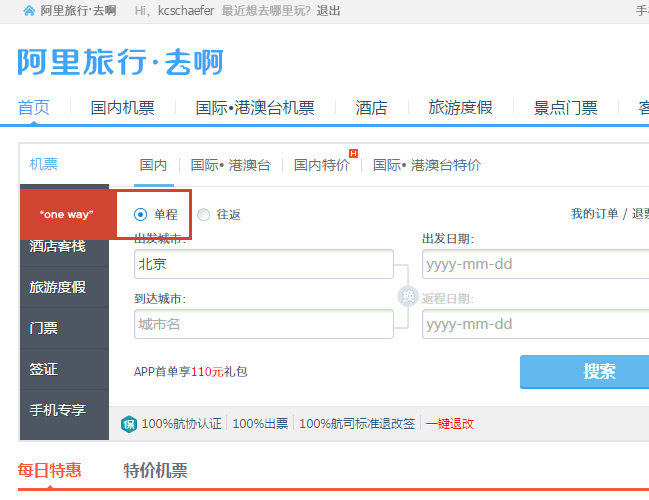This screenshot has height=500, width=649.
Task: Open the 国内机票 navigation tab
Action: click(123, 108)
